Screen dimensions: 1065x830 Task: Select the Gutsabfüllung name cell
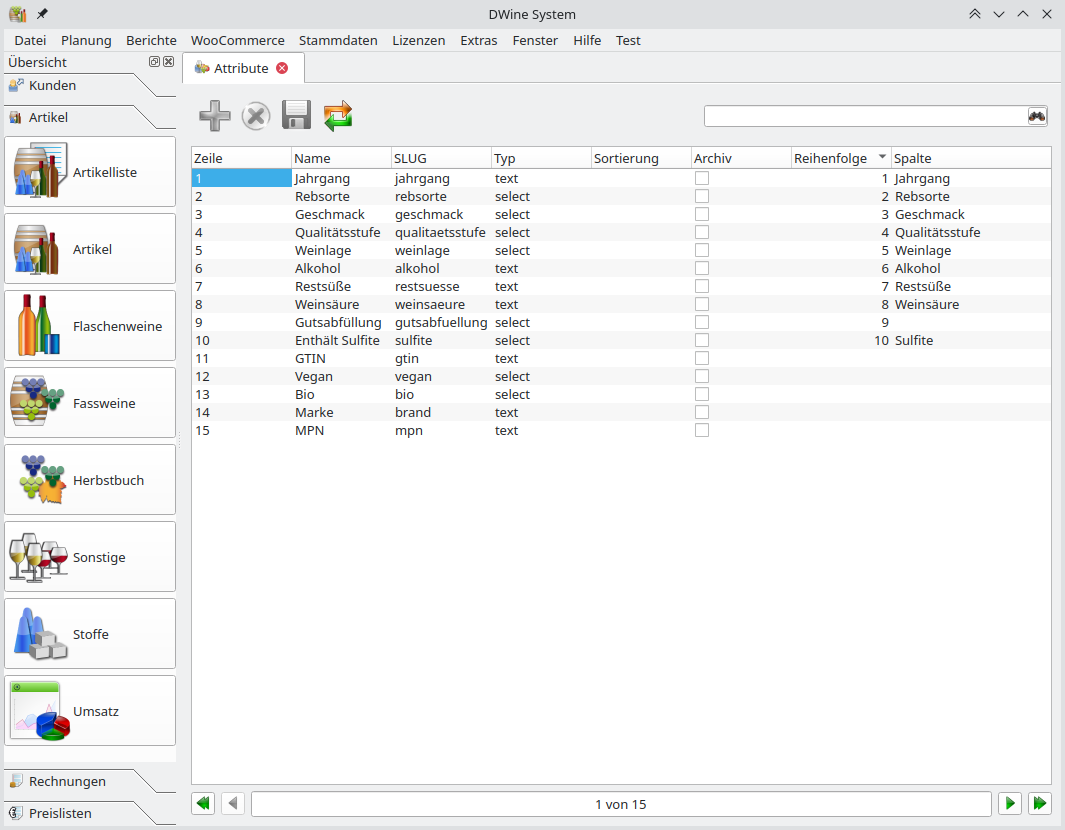(341, 323)
